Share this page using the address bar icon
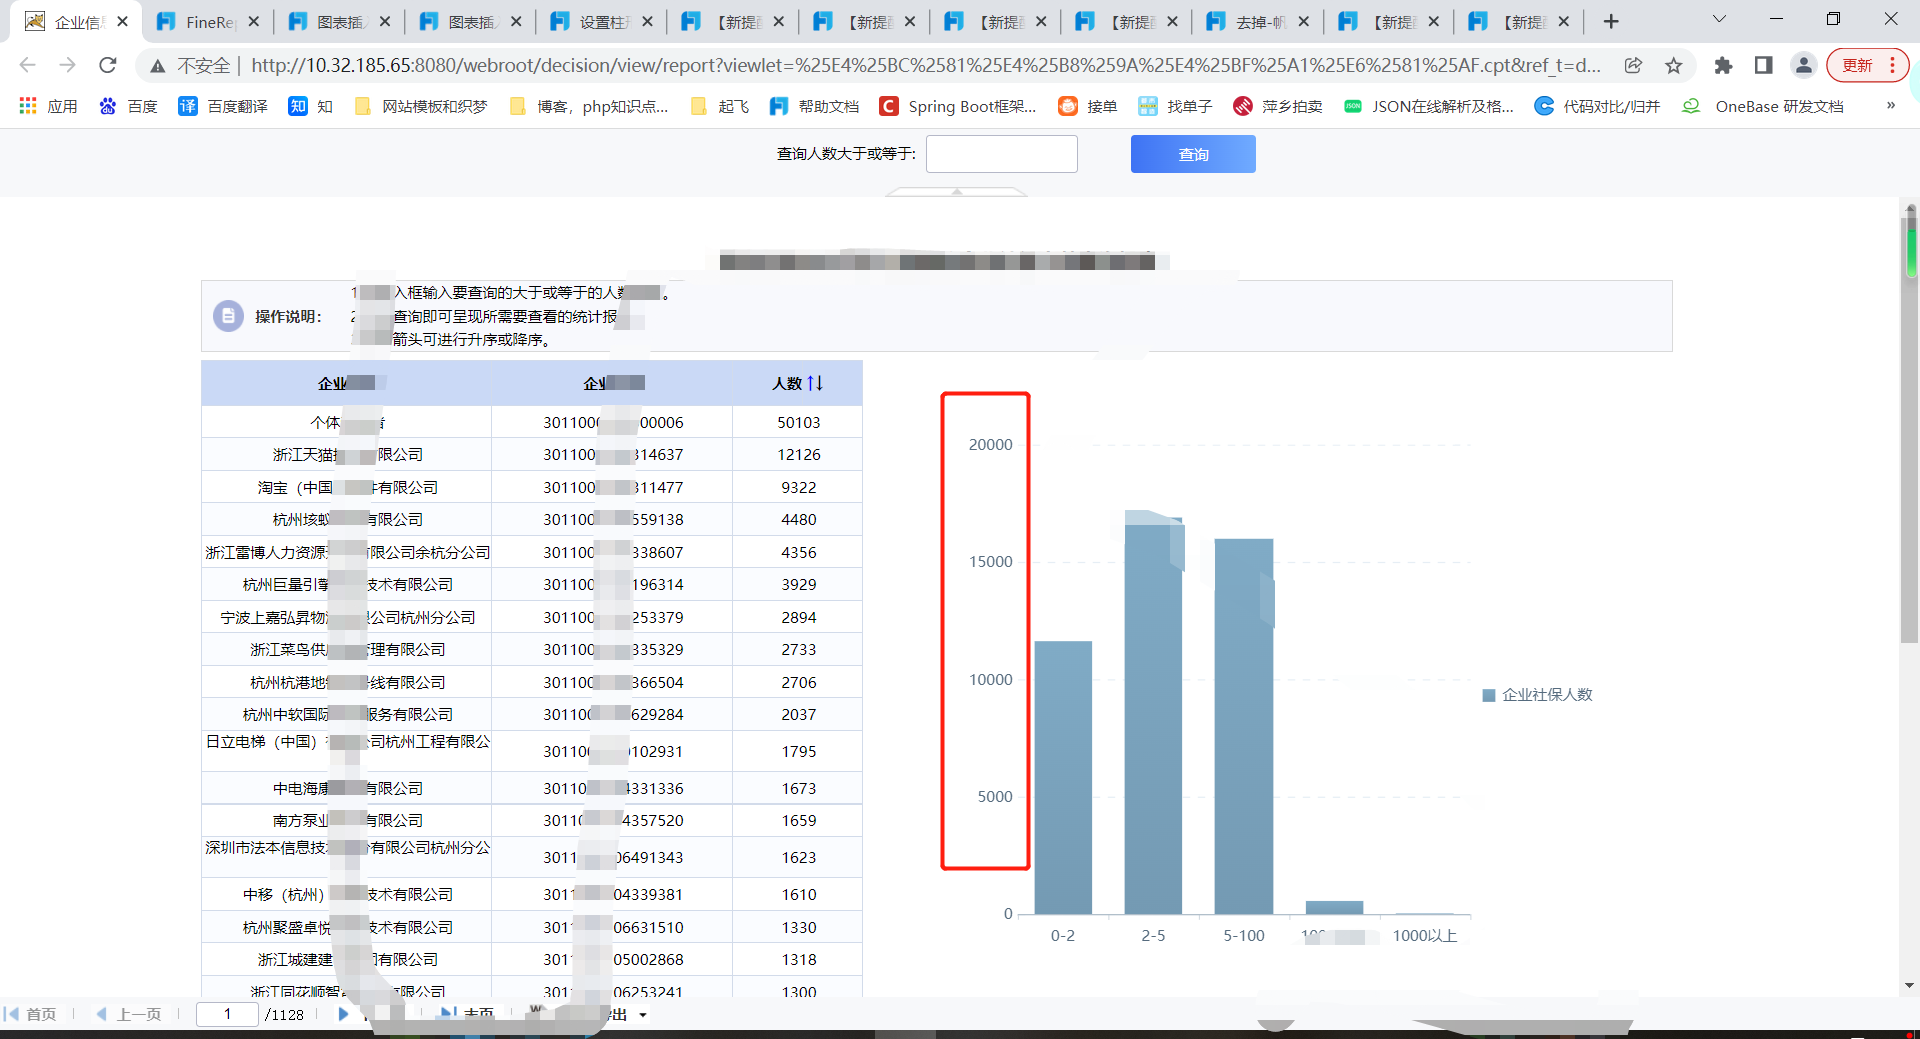Screen dimensions: 1920x1039 coord(1633,66)
